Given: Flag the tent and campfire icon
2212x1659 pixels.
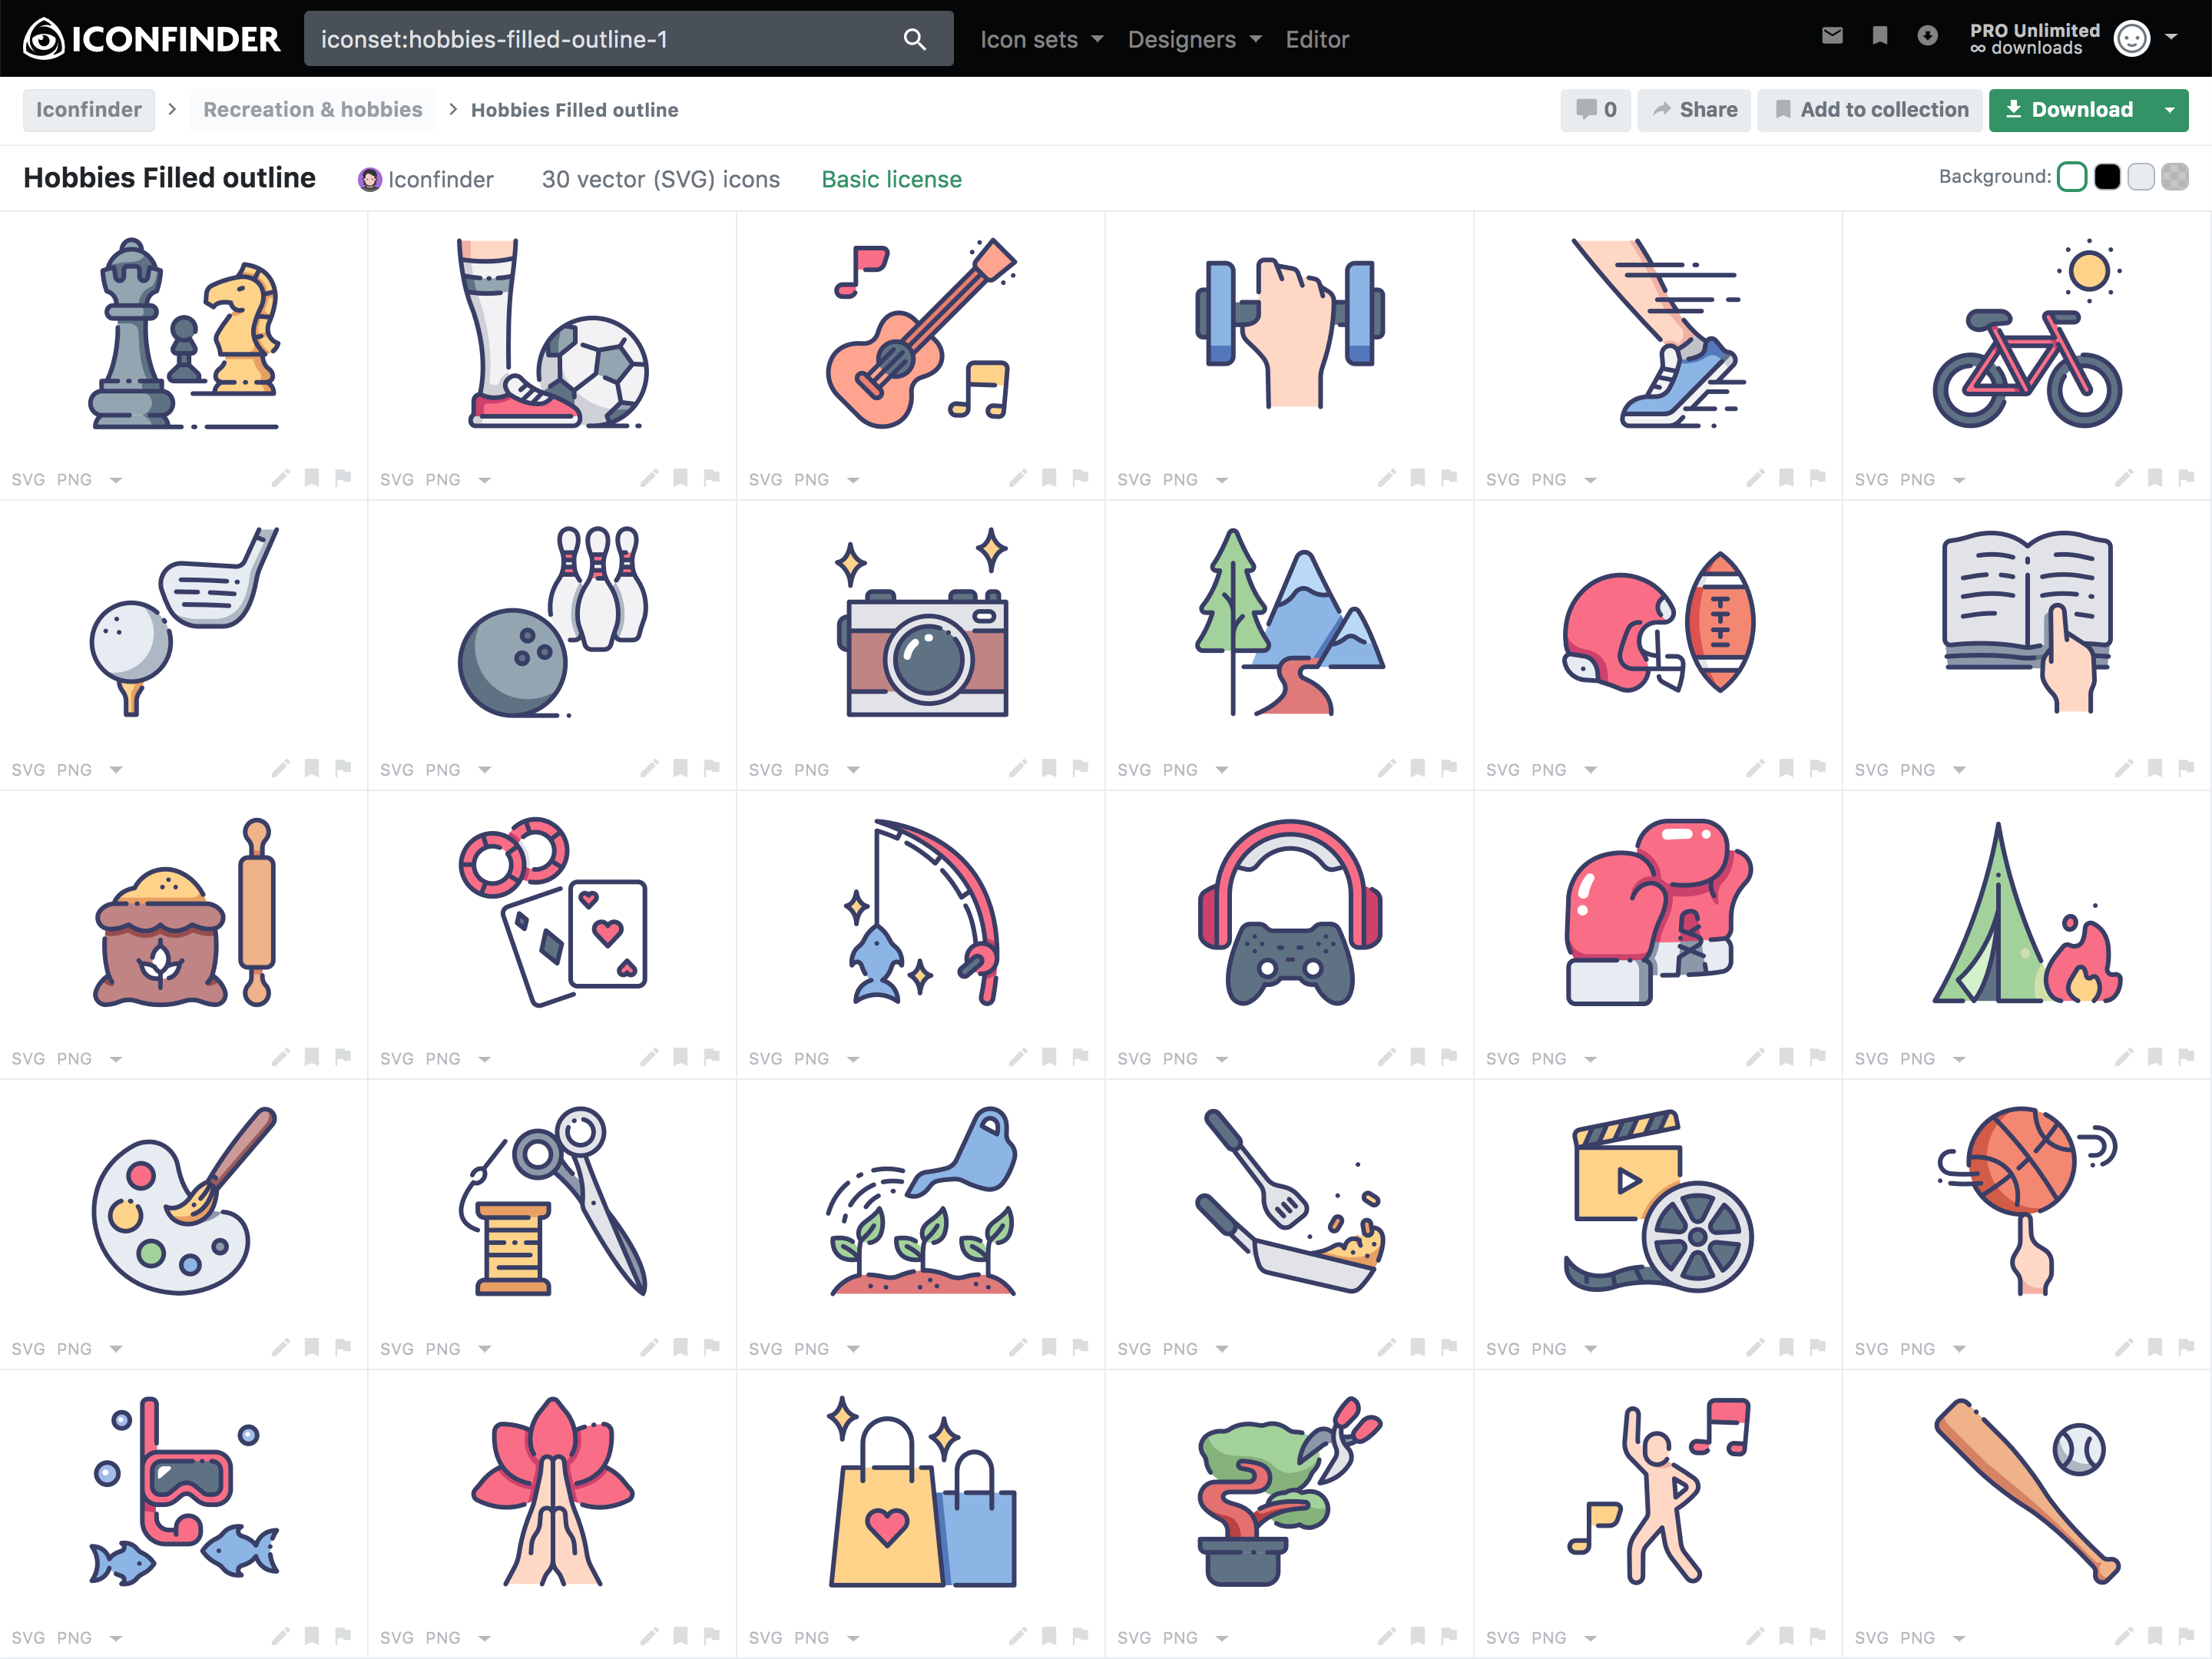Looking at the screenshot, I should [2187, 1057].
